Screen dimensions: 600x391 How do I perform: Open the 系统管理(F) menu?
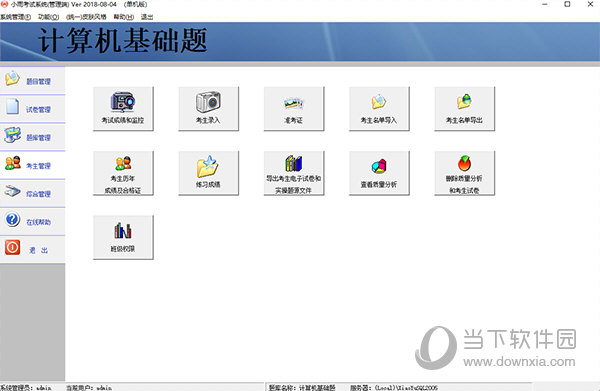[x=16, y=17]
